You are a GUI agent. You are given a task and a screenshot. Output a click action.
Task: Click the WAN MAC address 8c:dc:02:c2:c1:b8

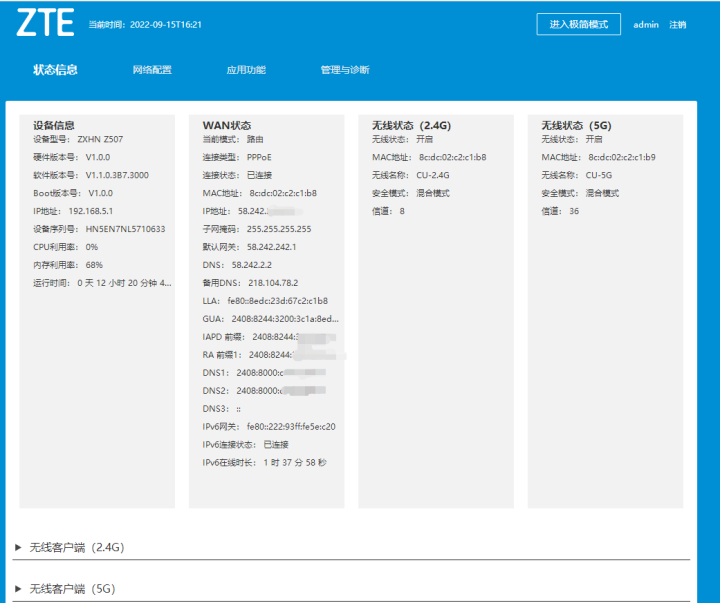(x=283, y=193)
